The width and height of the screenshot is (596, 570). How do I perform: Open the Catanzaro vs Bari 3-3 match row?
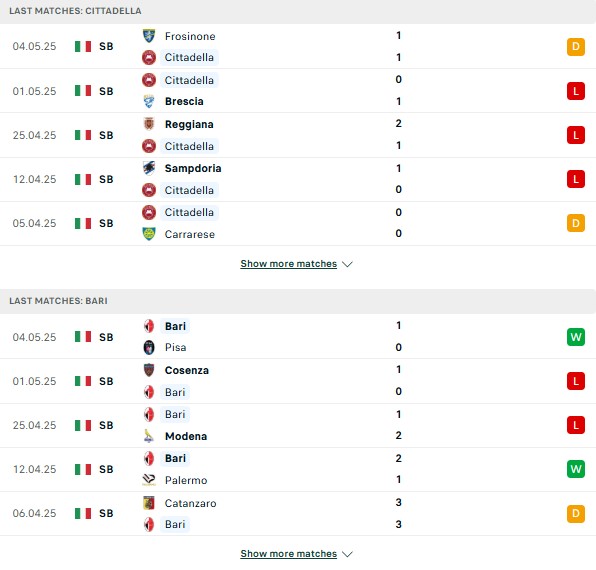298,513
